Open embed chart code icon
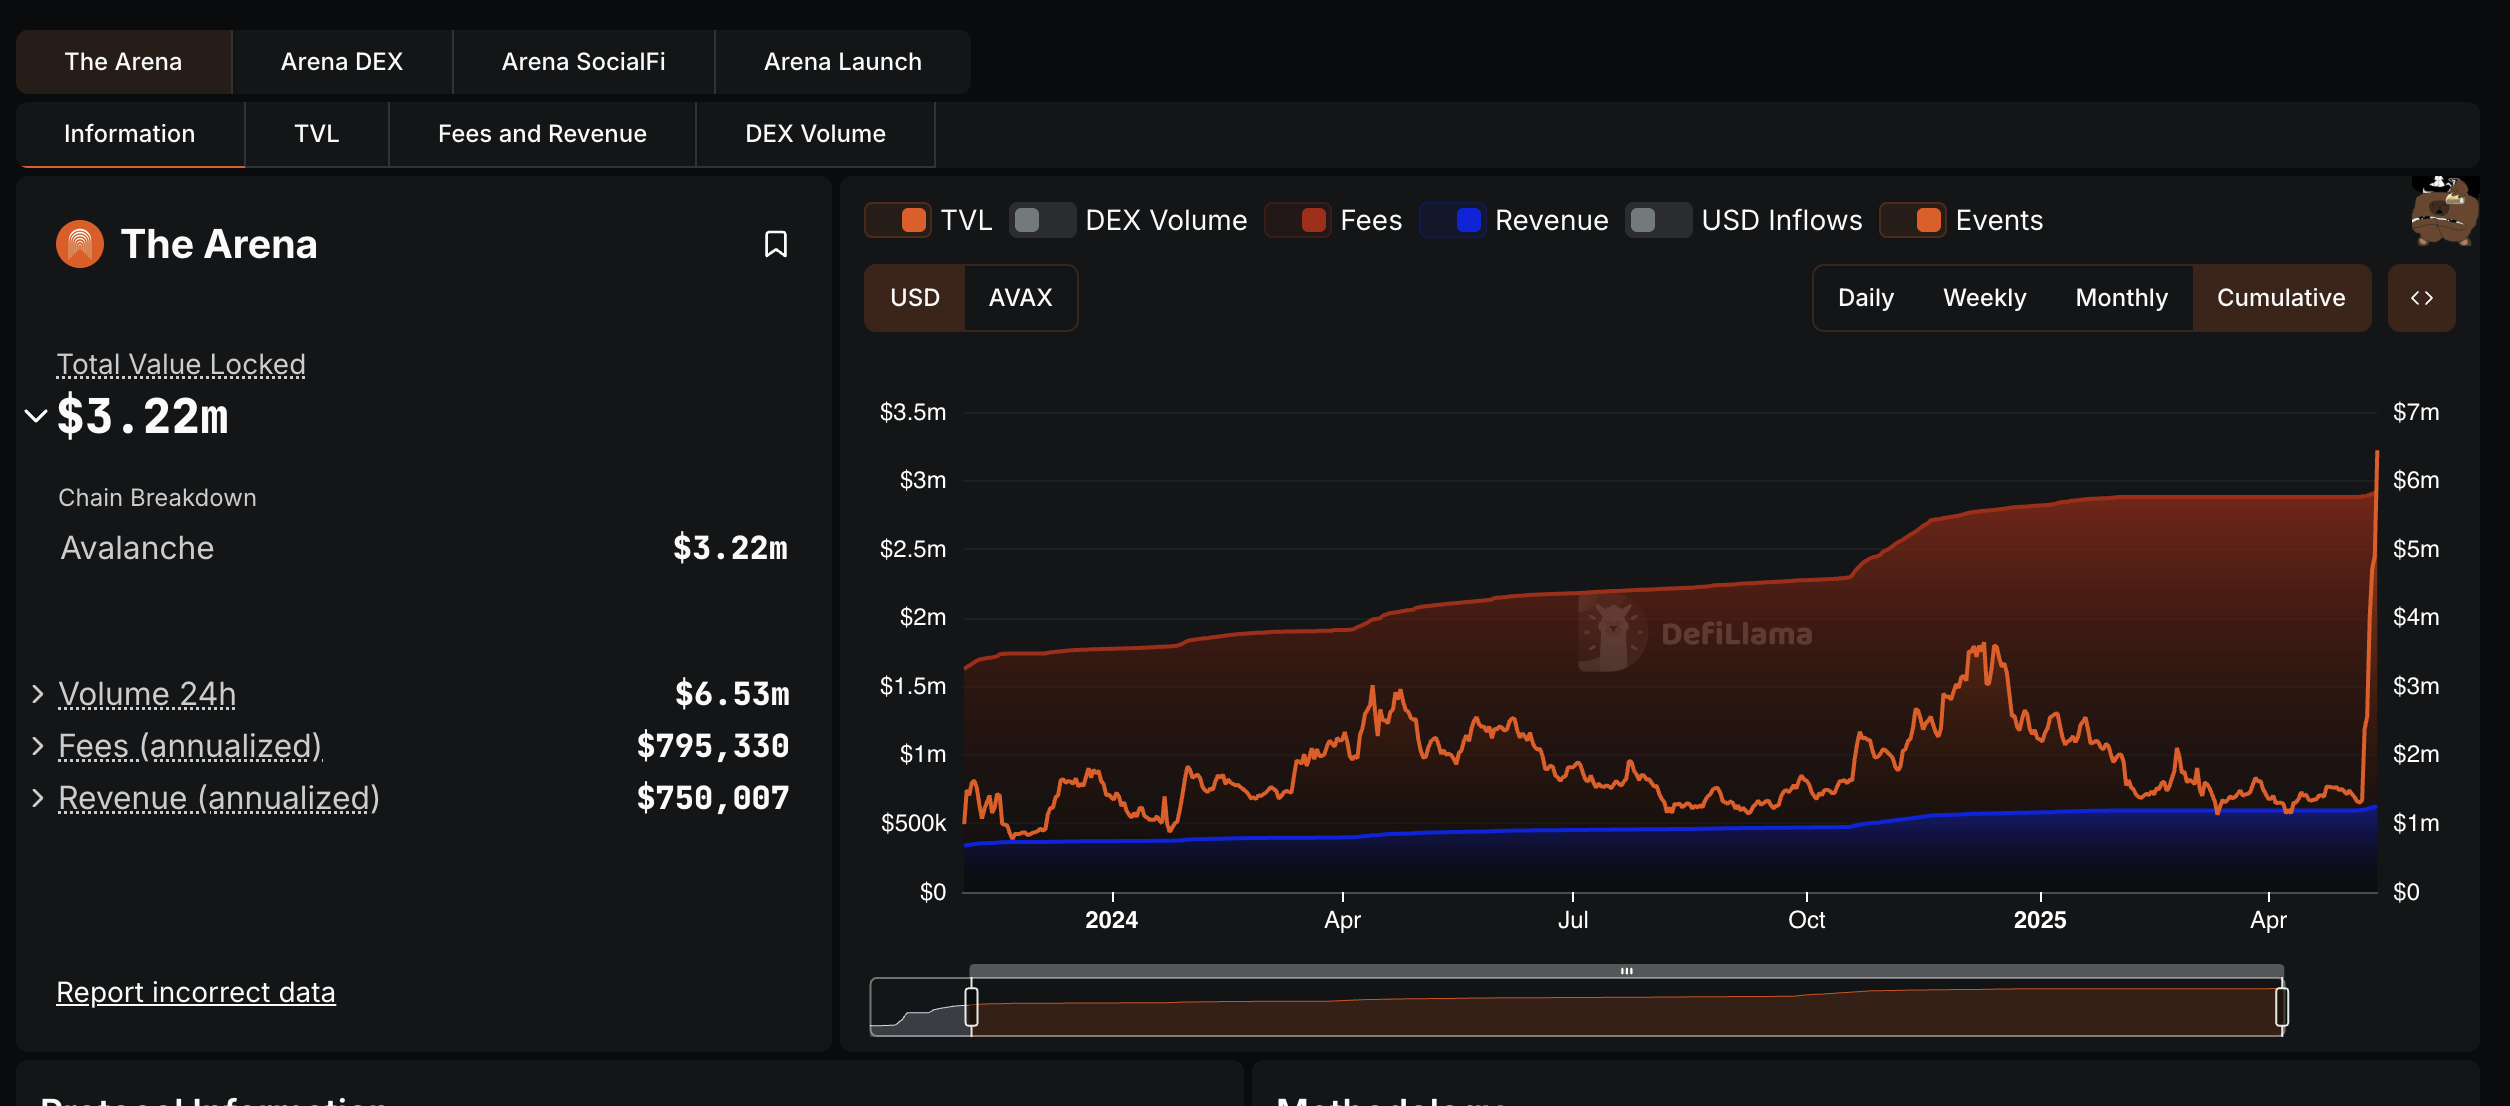 pos(2421,298)
